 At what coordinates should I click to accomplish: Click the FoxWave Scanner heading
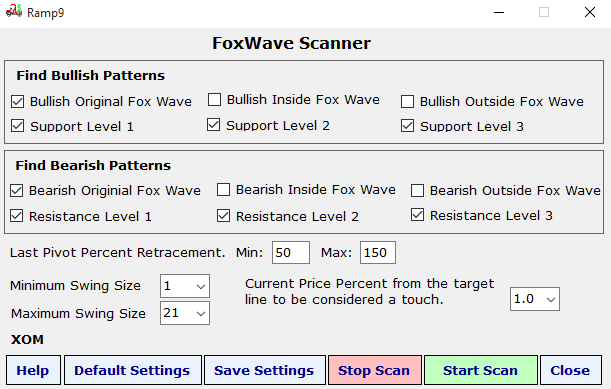pyautogui.click(x=291, y=43)
